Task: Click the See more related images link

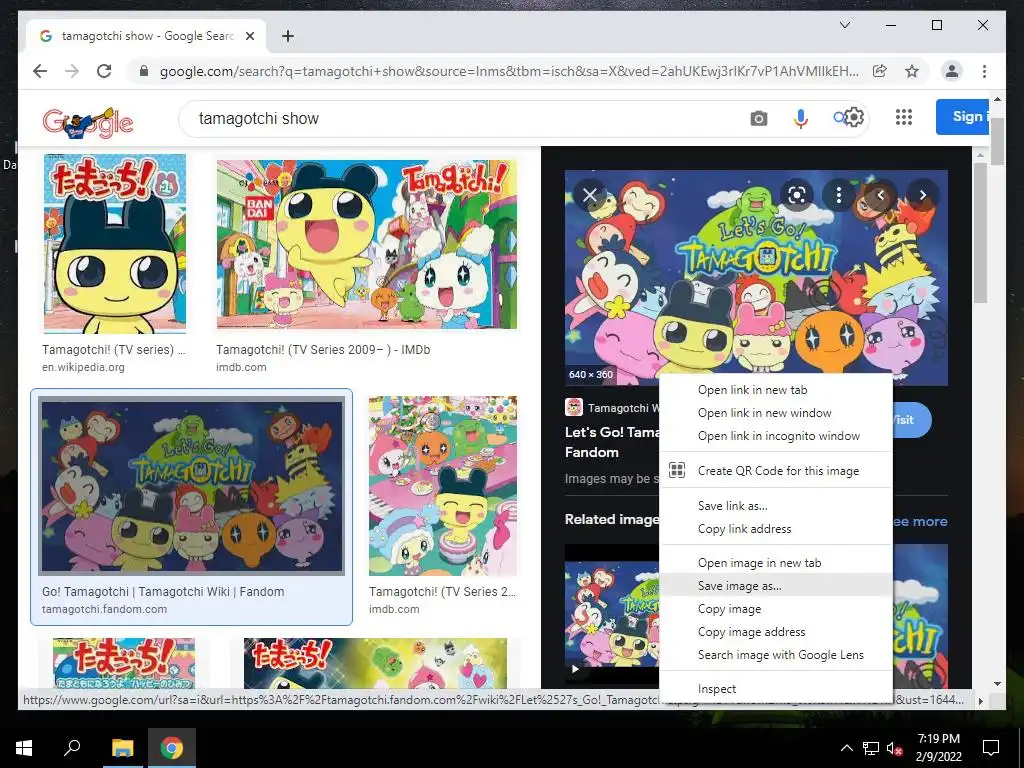Action: 920,520
